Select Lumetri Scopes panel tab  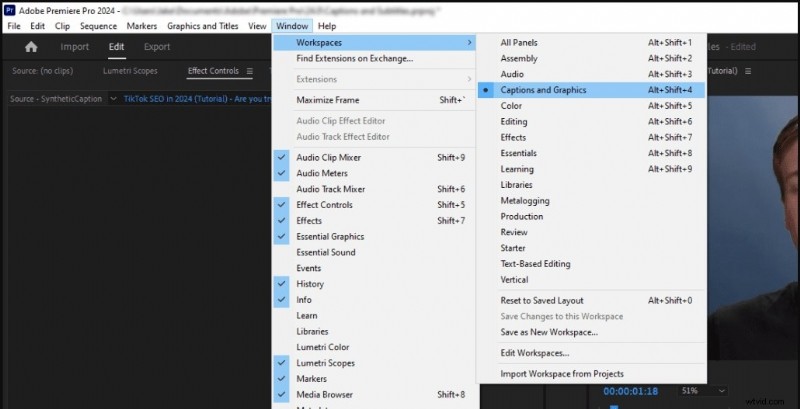130,71
